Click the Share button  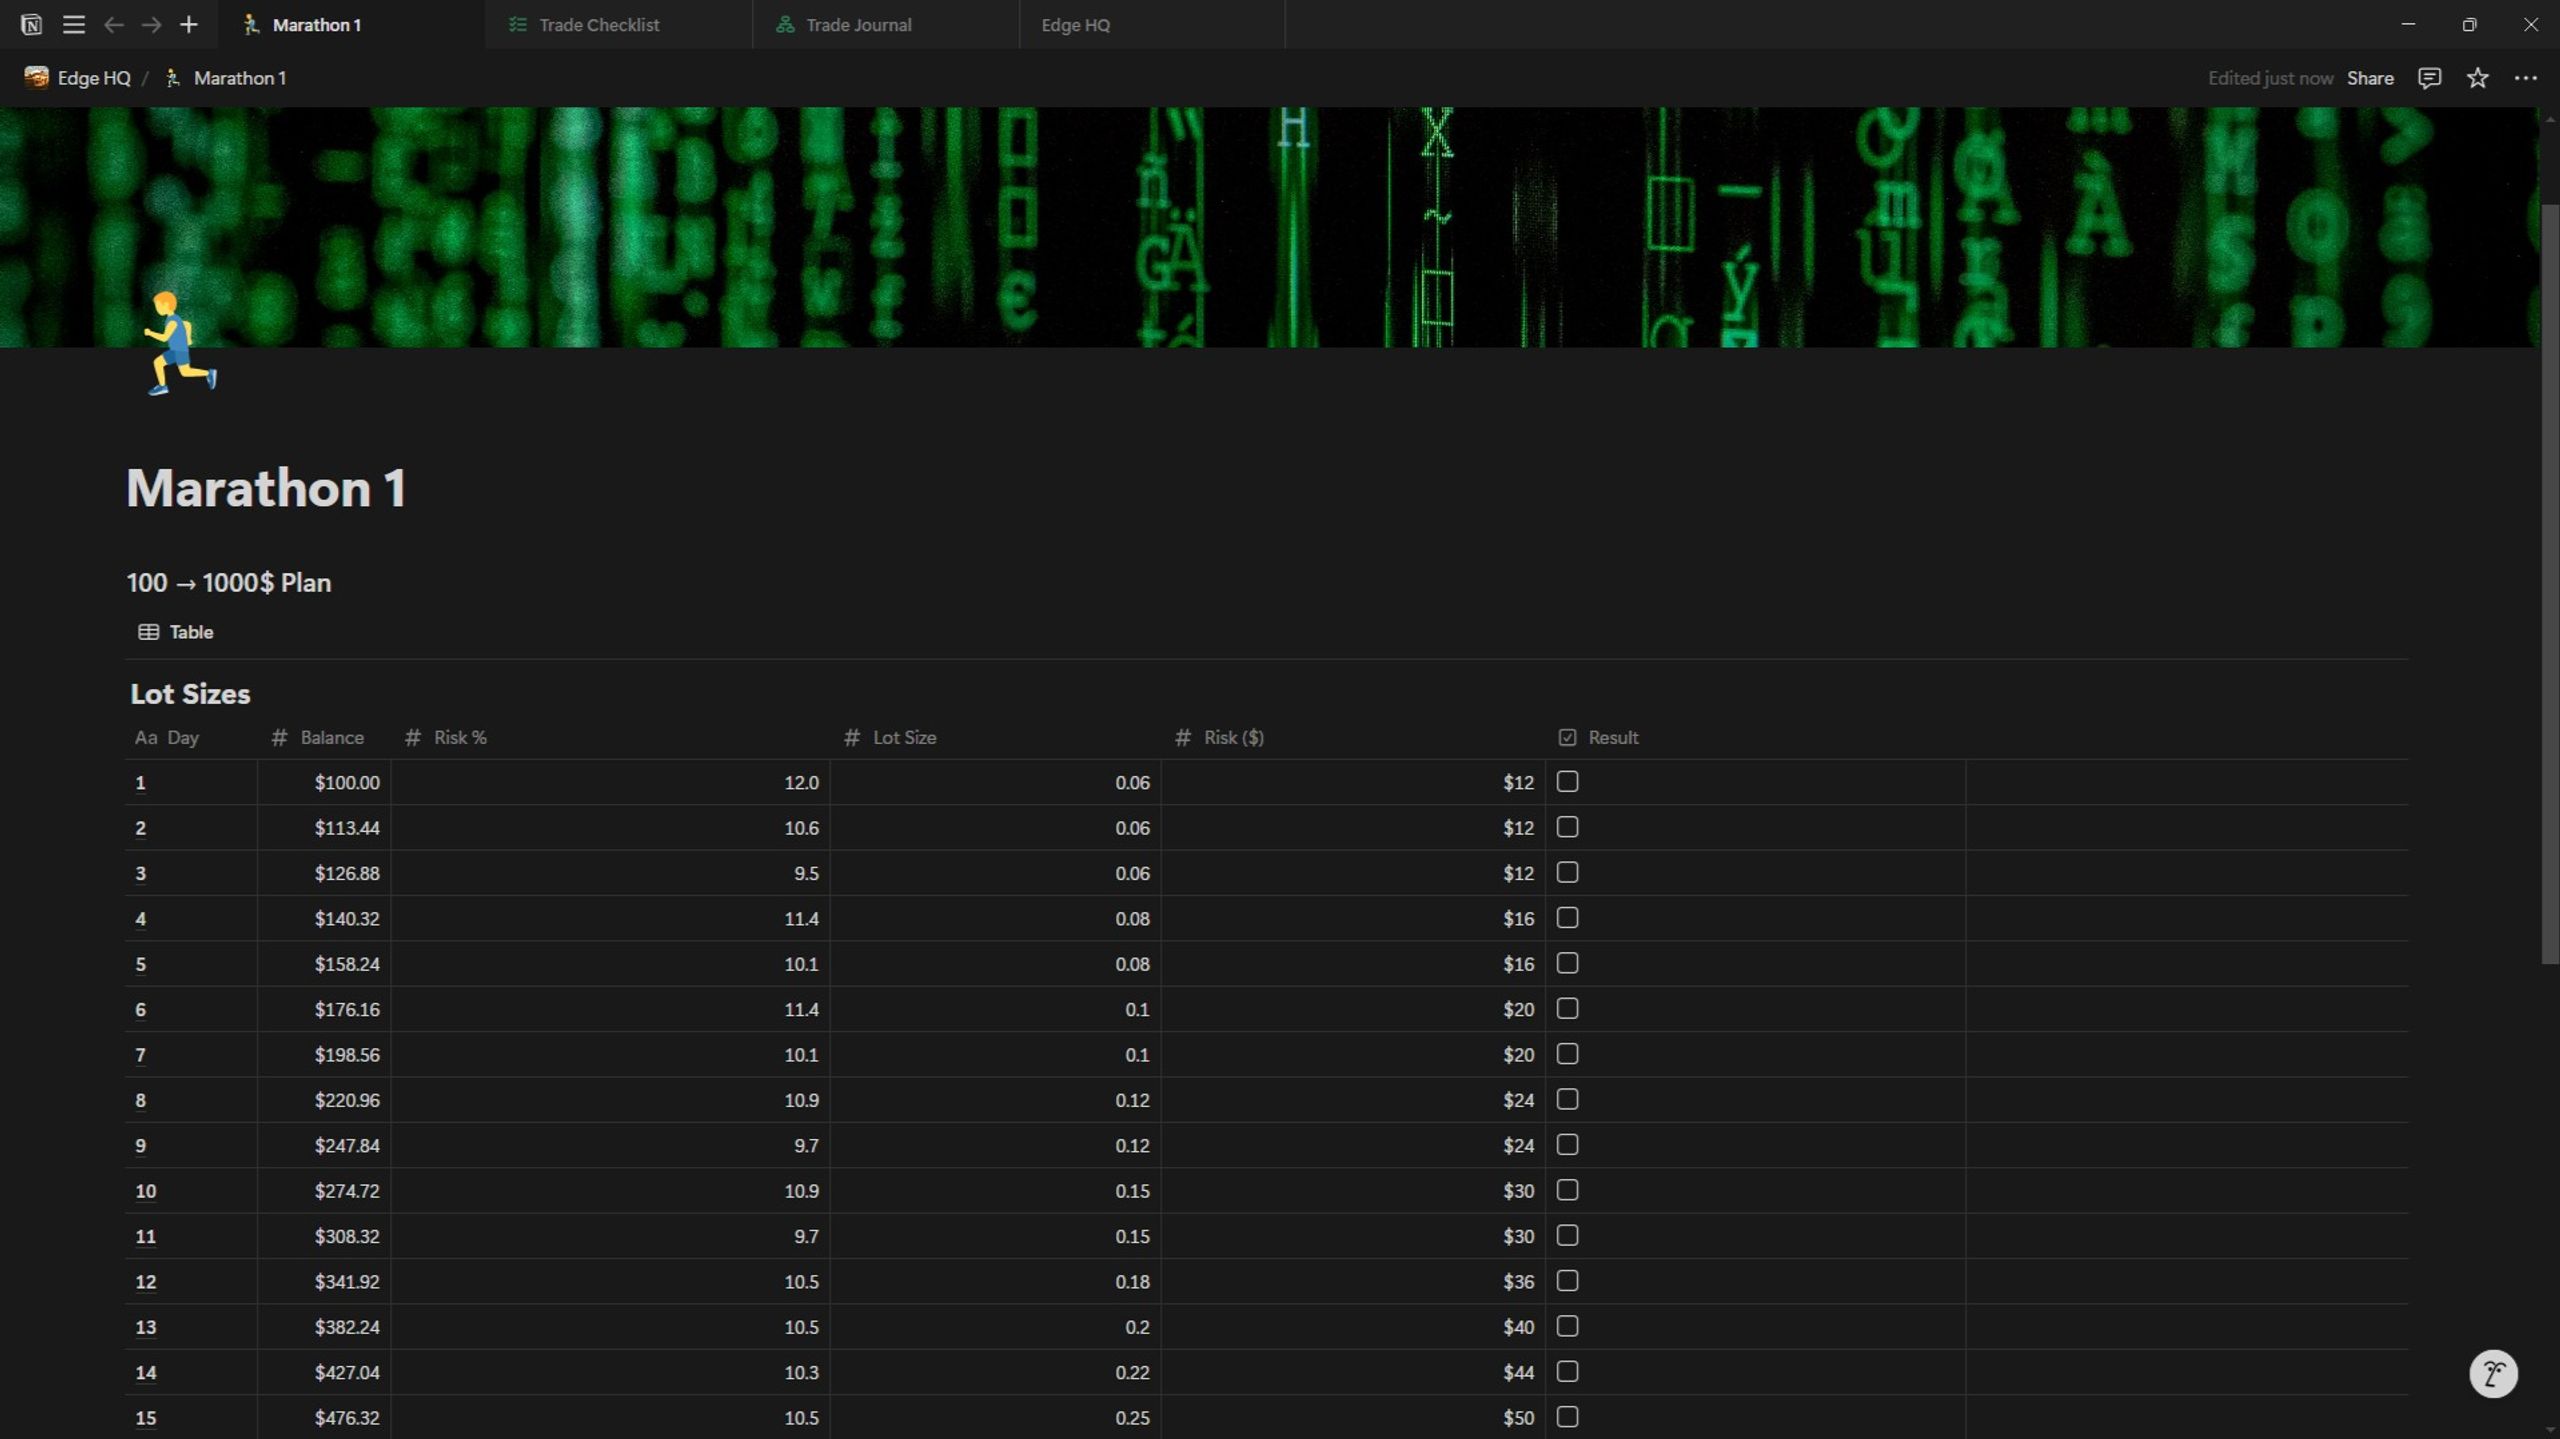pyautogui.click(x=2370, y=78)
